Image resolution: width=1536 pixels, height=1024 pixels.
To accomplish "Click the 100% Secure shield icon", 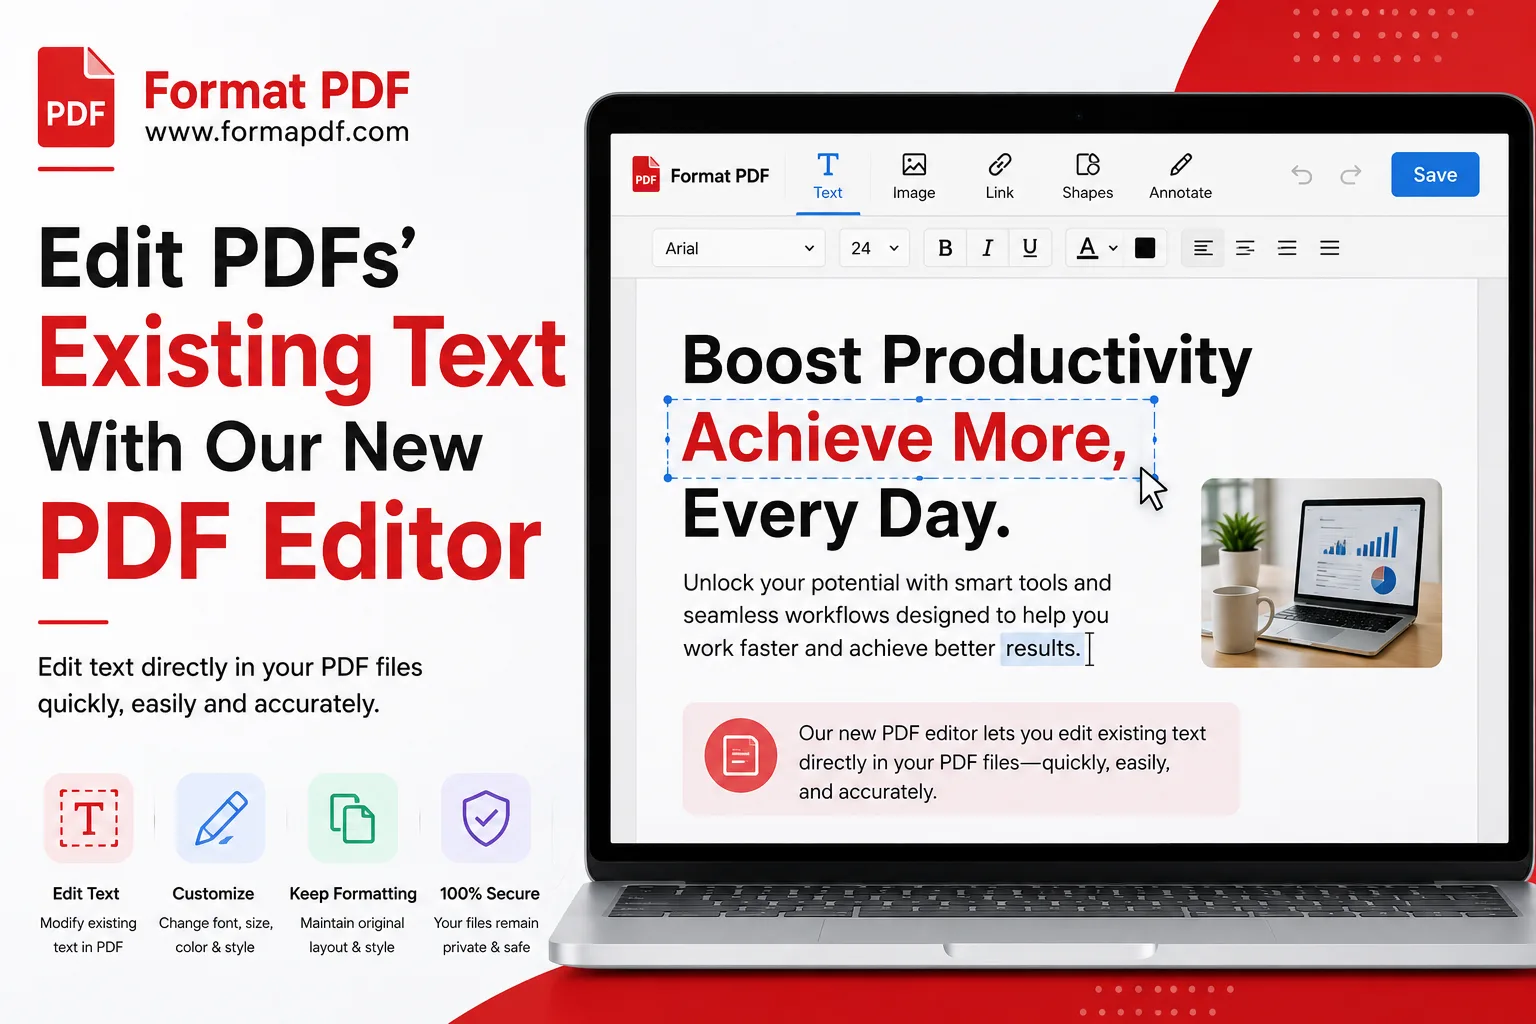I will coord(486,818).
